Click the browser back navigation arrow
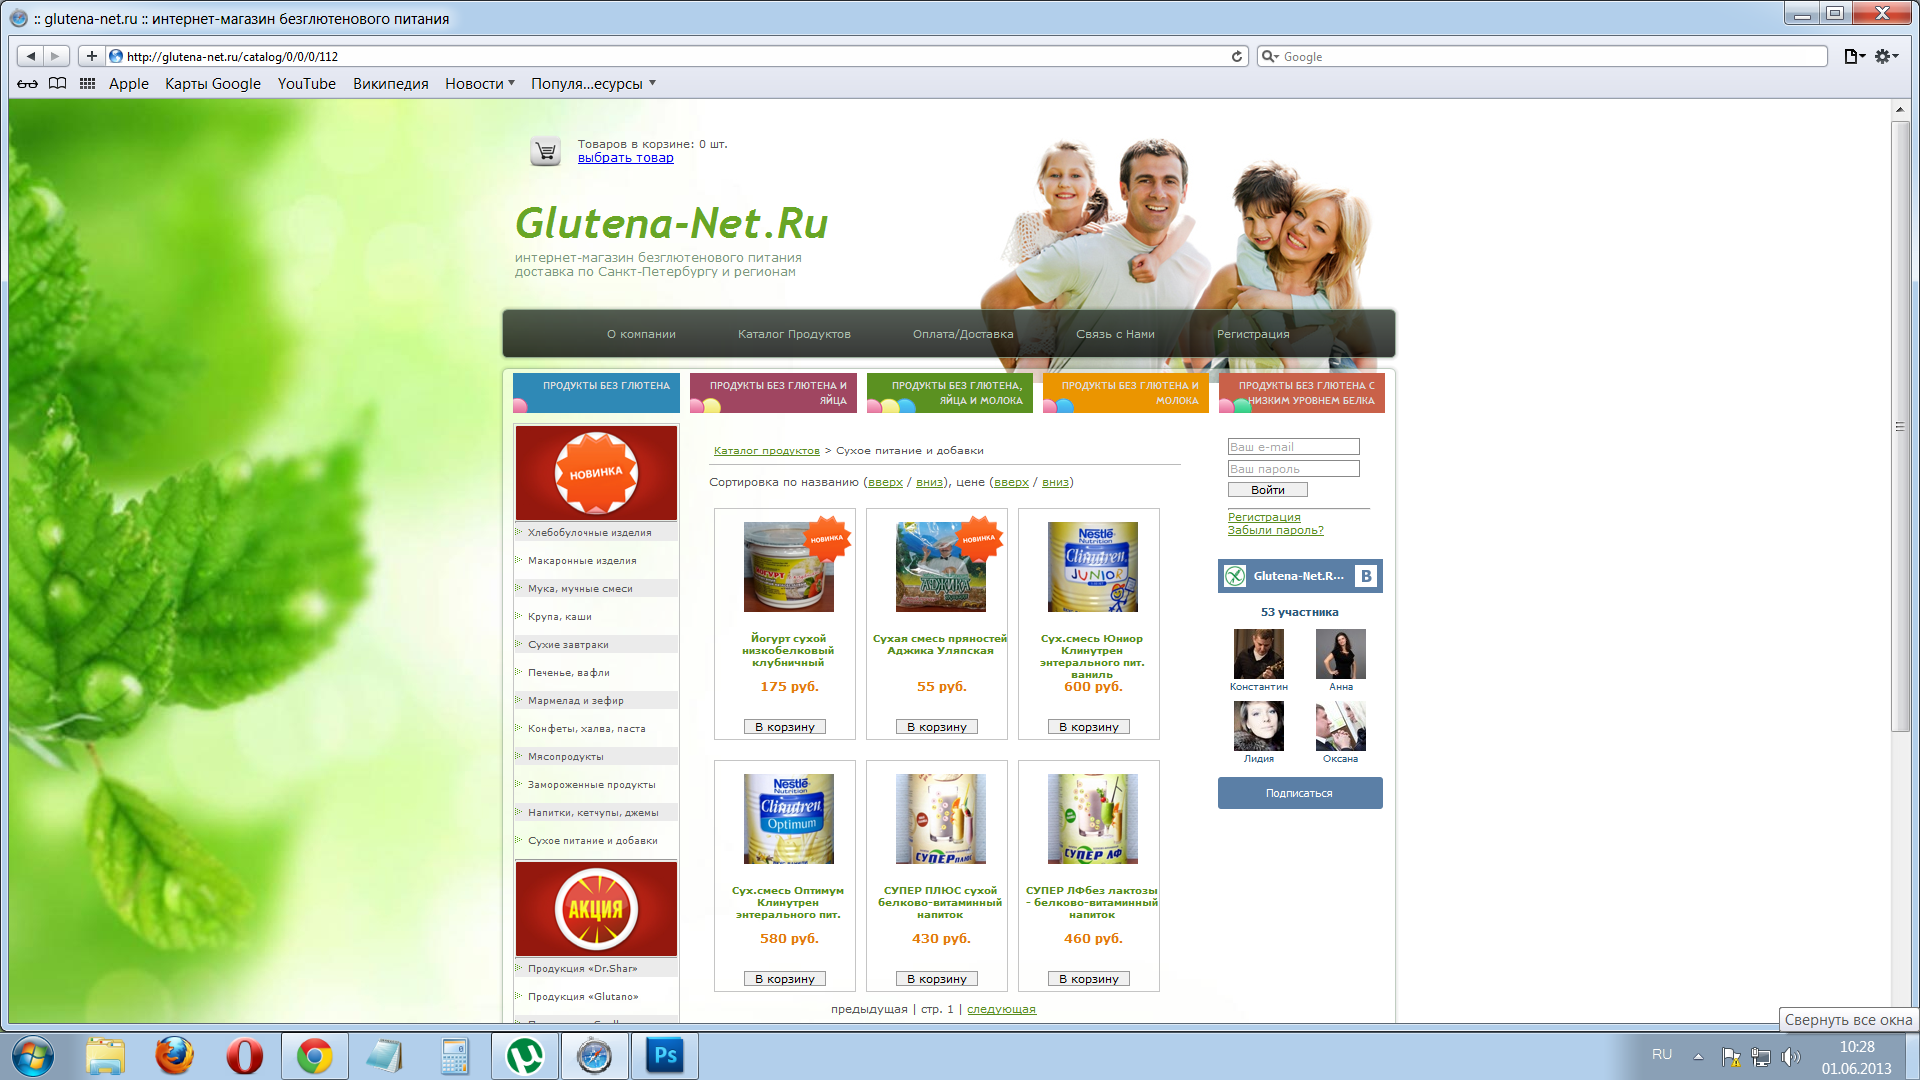The height and width of the screenshot is (1080, 1920). tap(29, 56)
